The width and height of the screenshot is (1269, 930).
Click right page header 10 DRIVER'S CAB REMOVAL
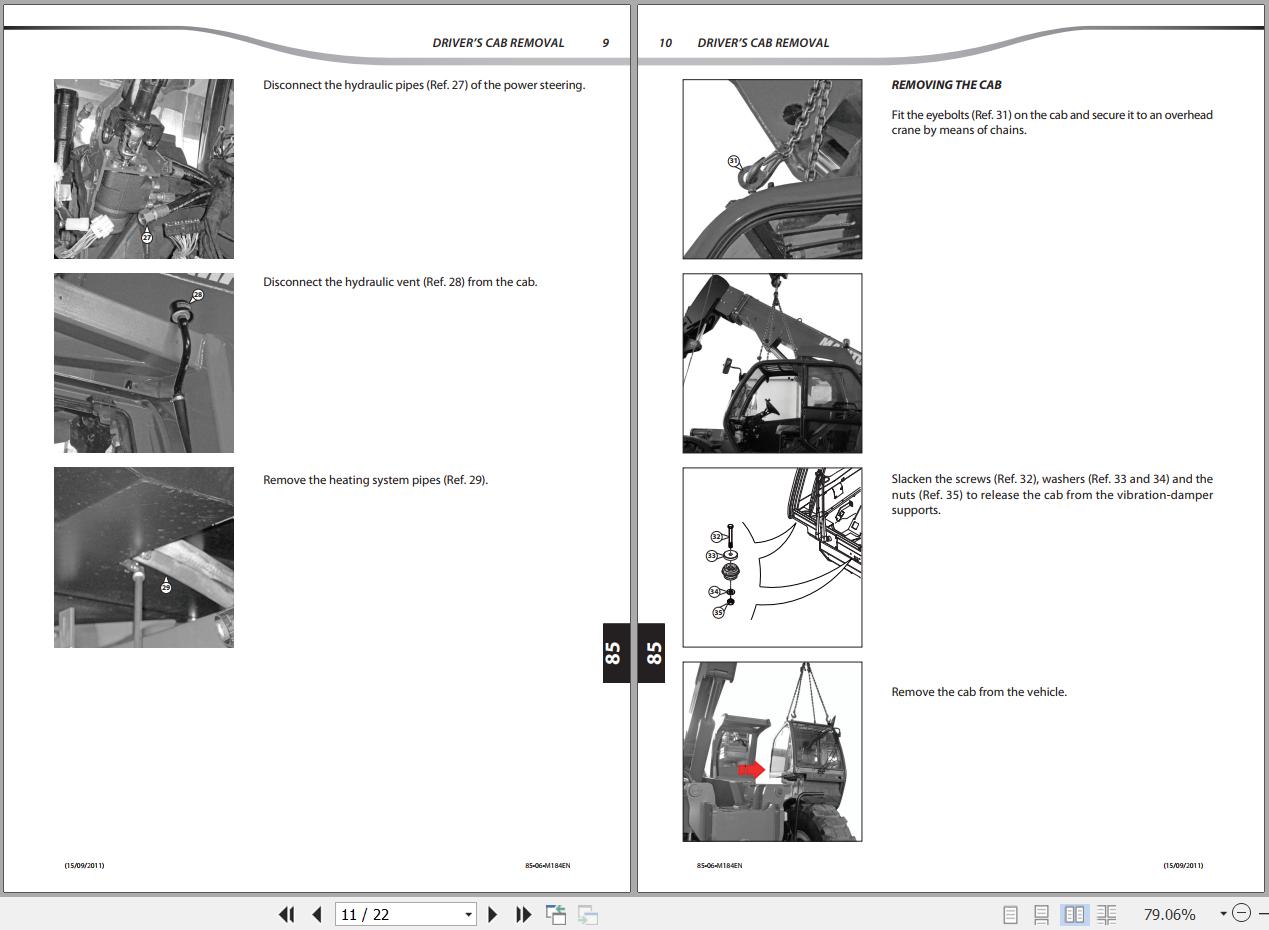pyautogui.click(x=744, y=43)
